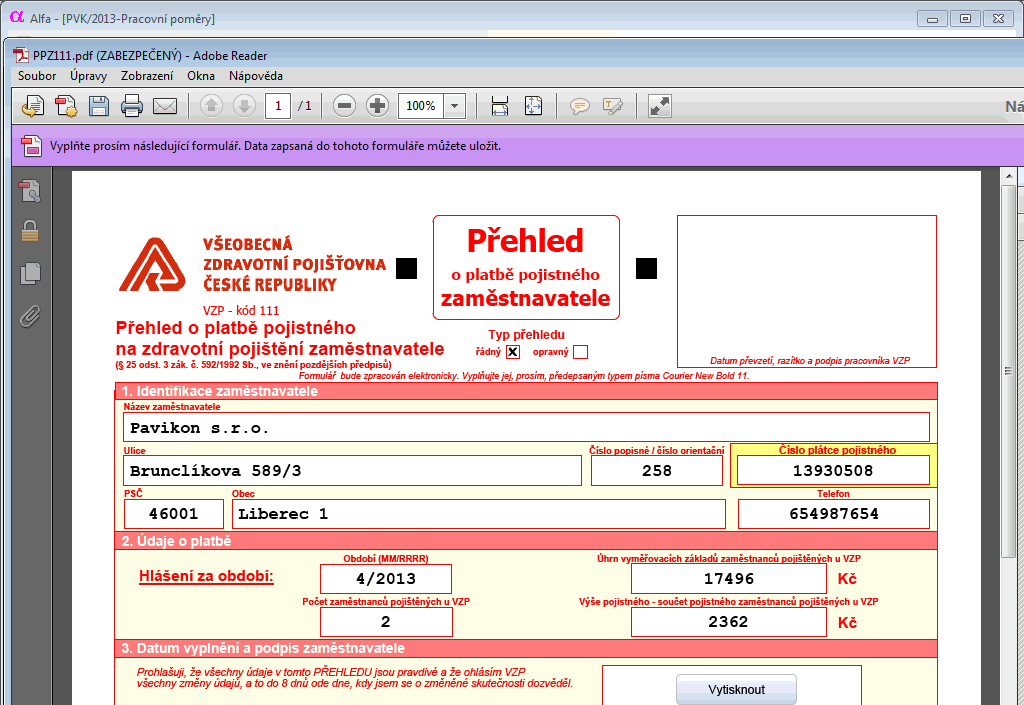Click the Hlášení za období link
The image size is (1024, 705).
[206, 576]
